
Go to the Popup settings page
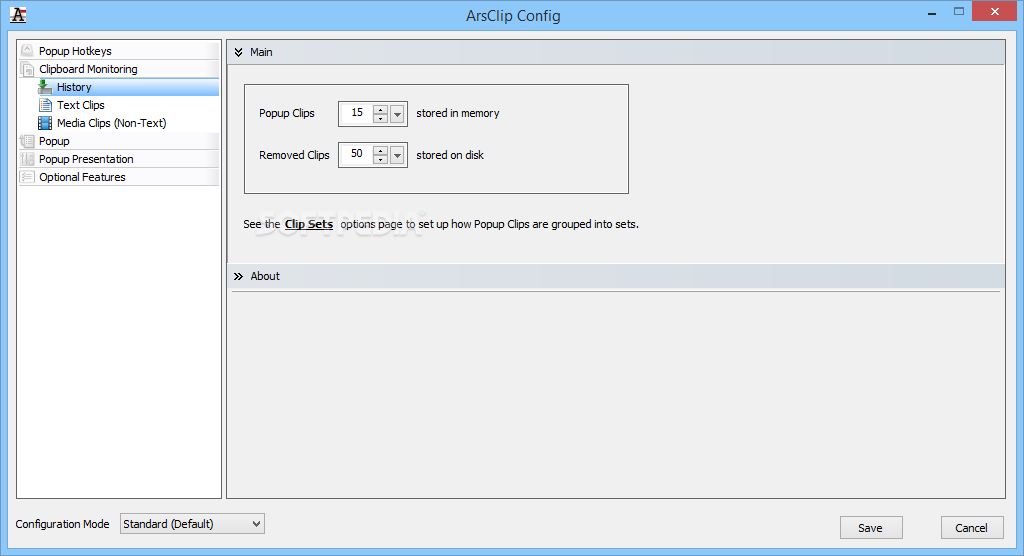(120, 141)
